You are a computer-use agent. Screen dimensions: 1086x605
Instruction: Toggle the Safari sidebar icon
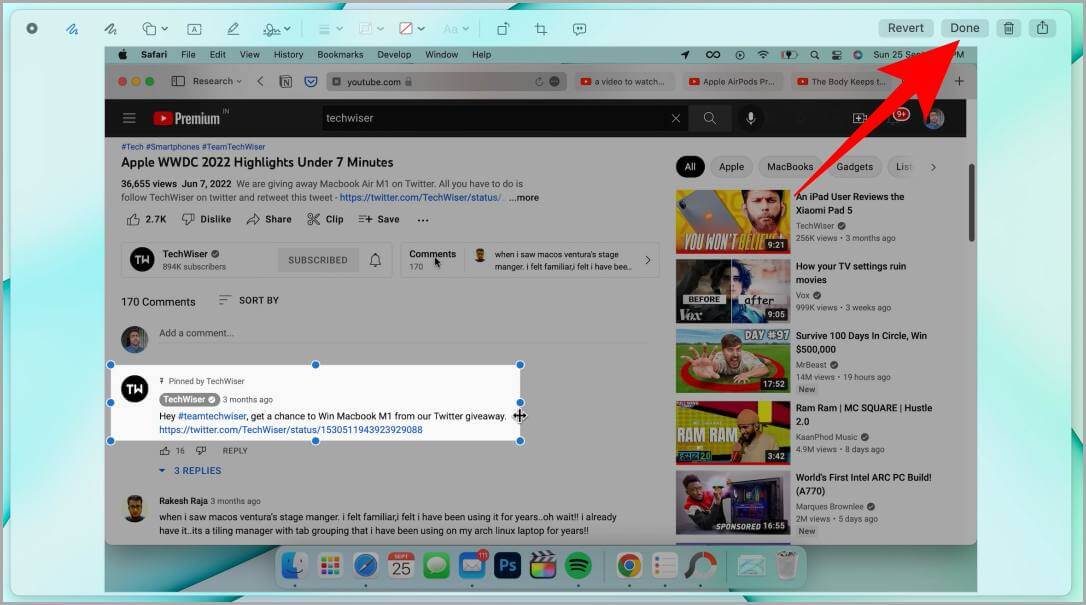coord(178,81)
